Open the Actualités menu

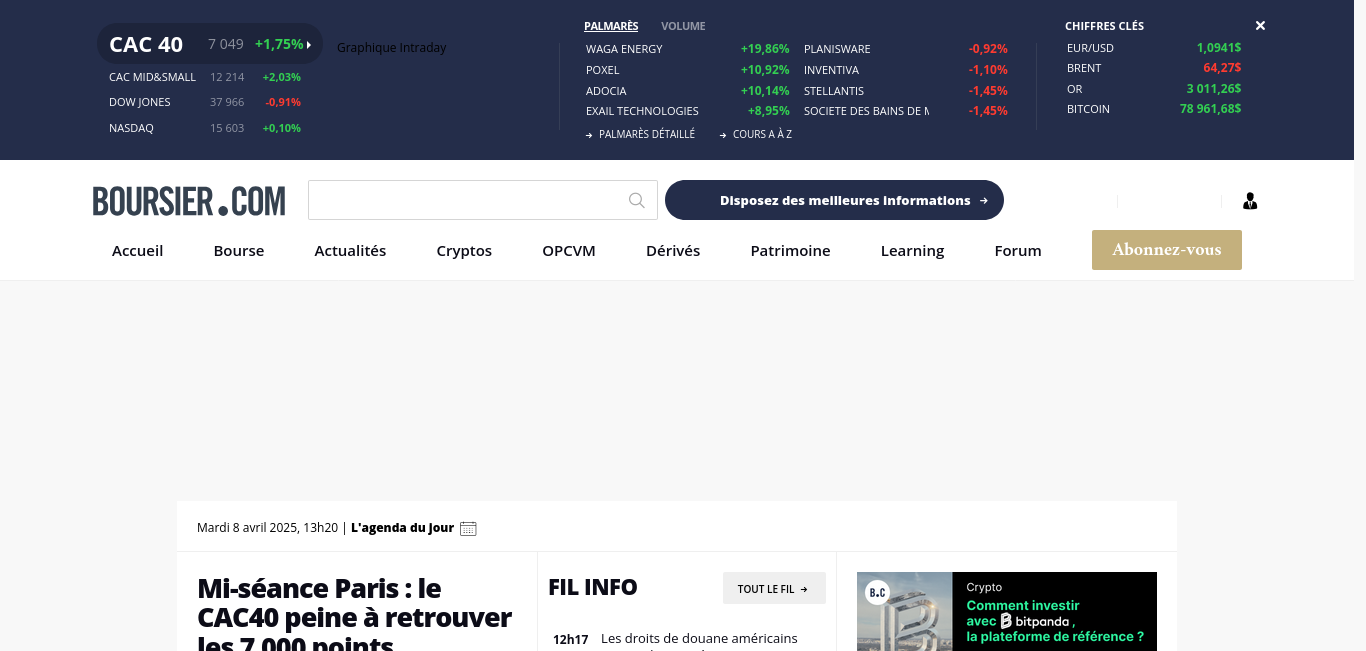[x=350, y=251]
